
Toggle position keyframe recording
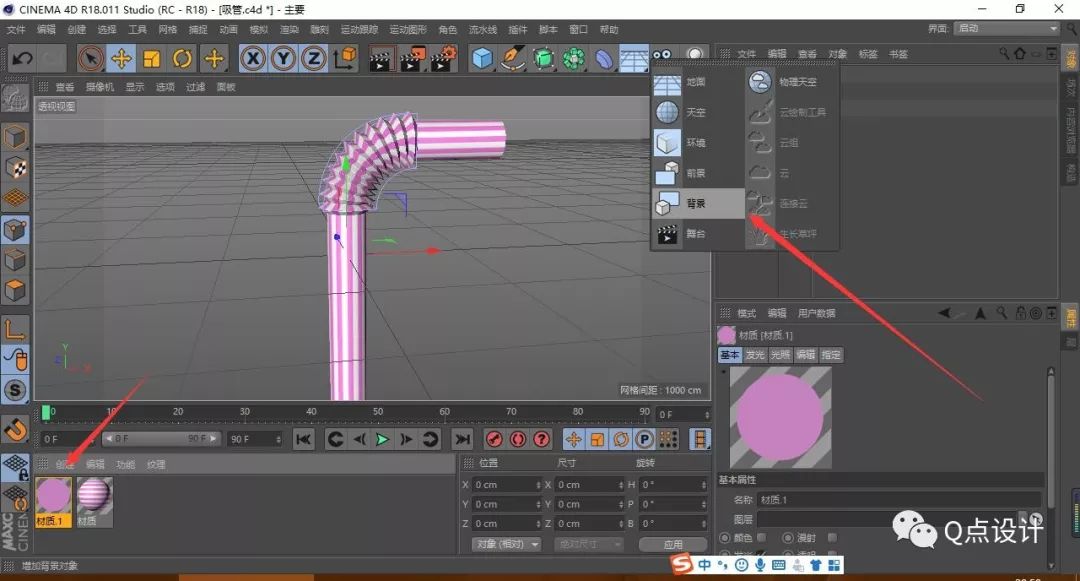(x=576, y=439)
